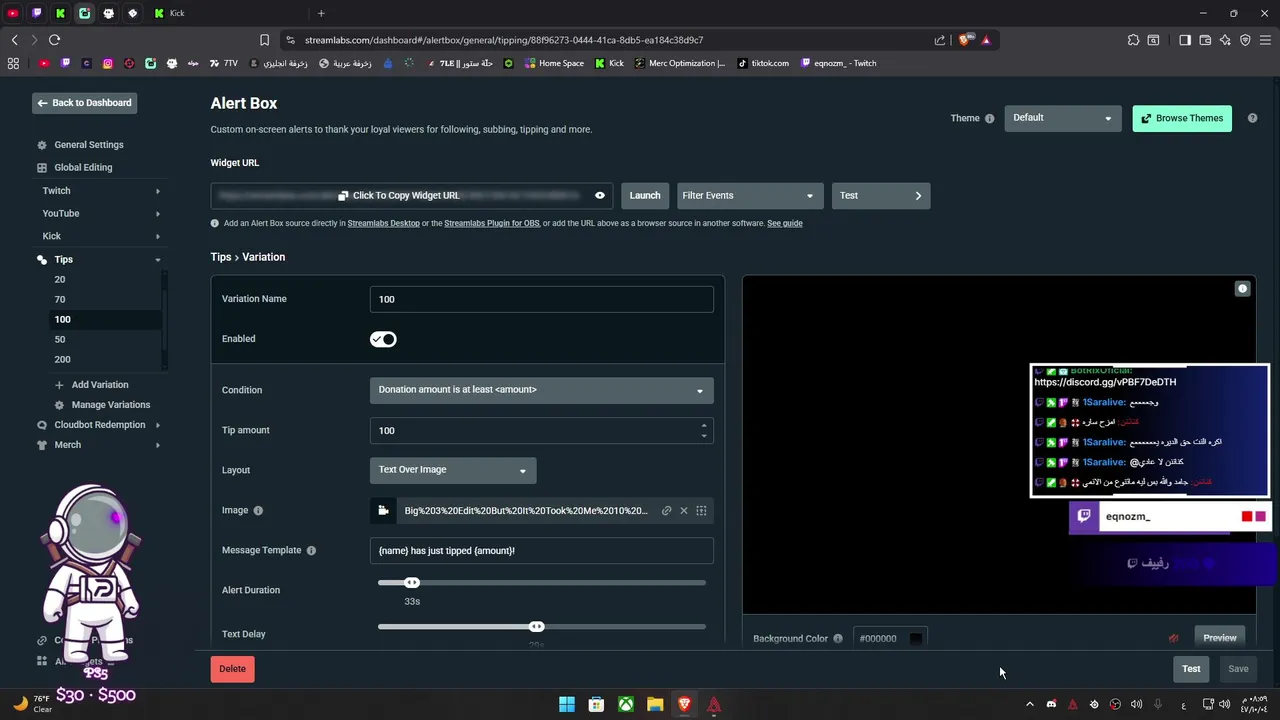Click the black Background Color swatch
Screen dimensions: 1280x720
[x=915, y=639]
